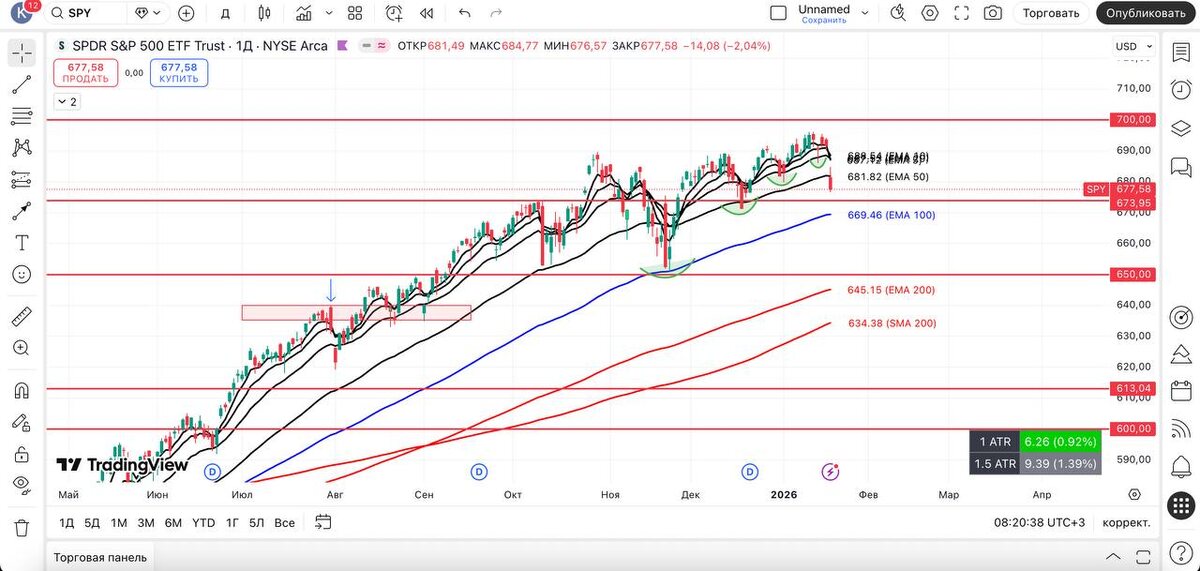Click the Опубликовать button
The width and height of the screenshot is (1200, 571).
[1148, 13]
